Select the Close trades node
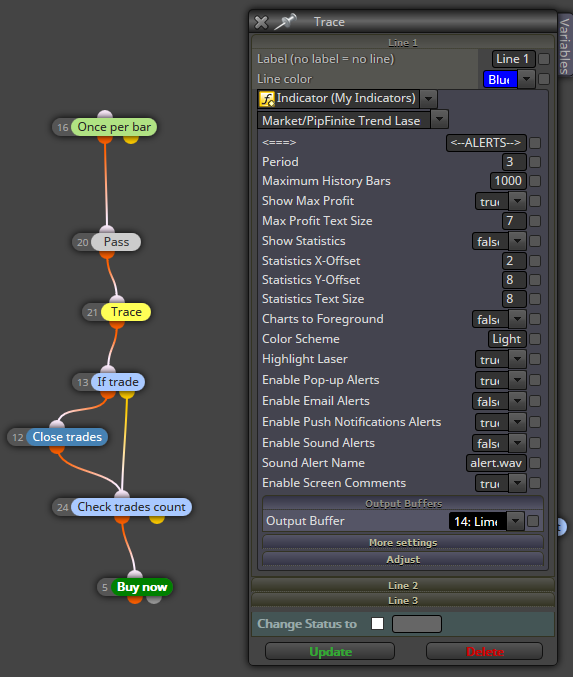Viewport: 573px width, 677px height. 67,437
